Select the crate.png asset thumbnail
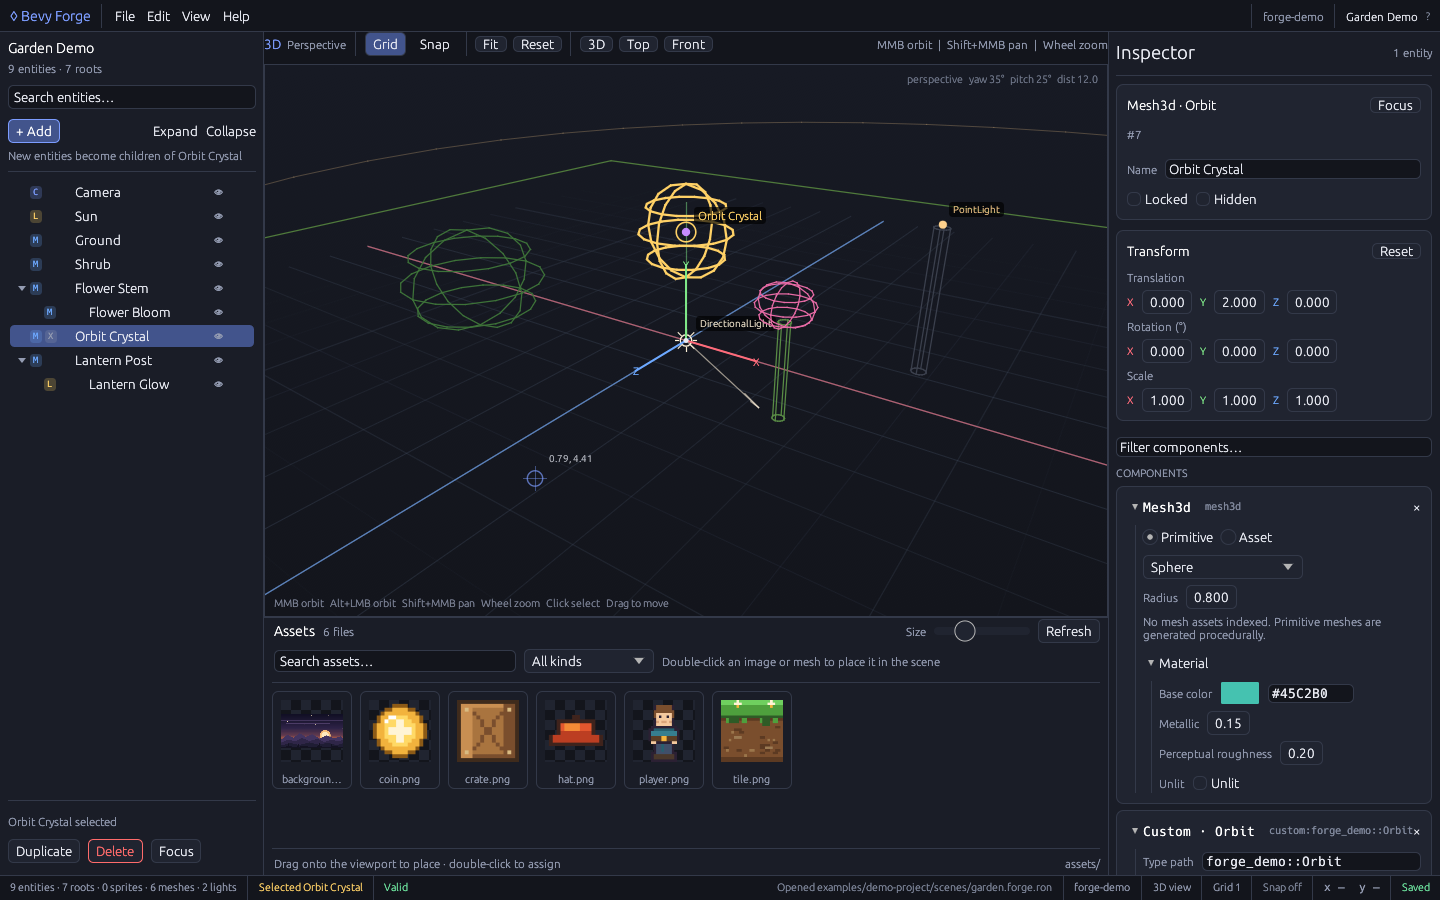The height and width of the screenshot is (900, 1440). (x=488, y=740)
